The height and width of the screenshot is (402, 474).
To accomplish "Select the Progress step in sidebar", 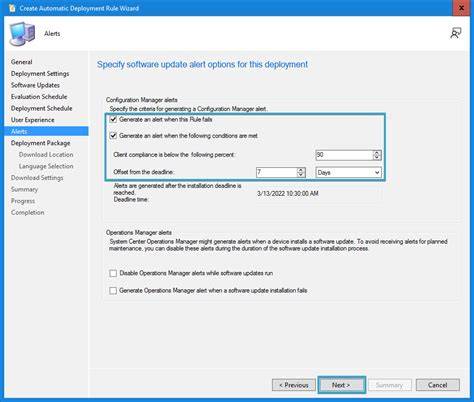I will [23, 201].
